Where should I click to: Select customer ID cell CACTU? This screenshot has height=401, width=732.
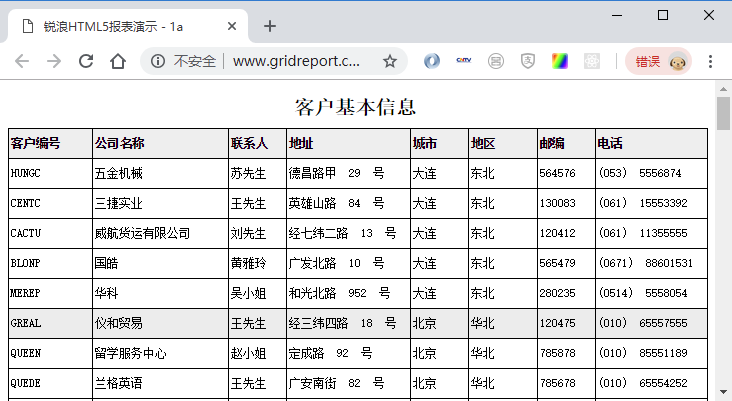pos(50,233)
